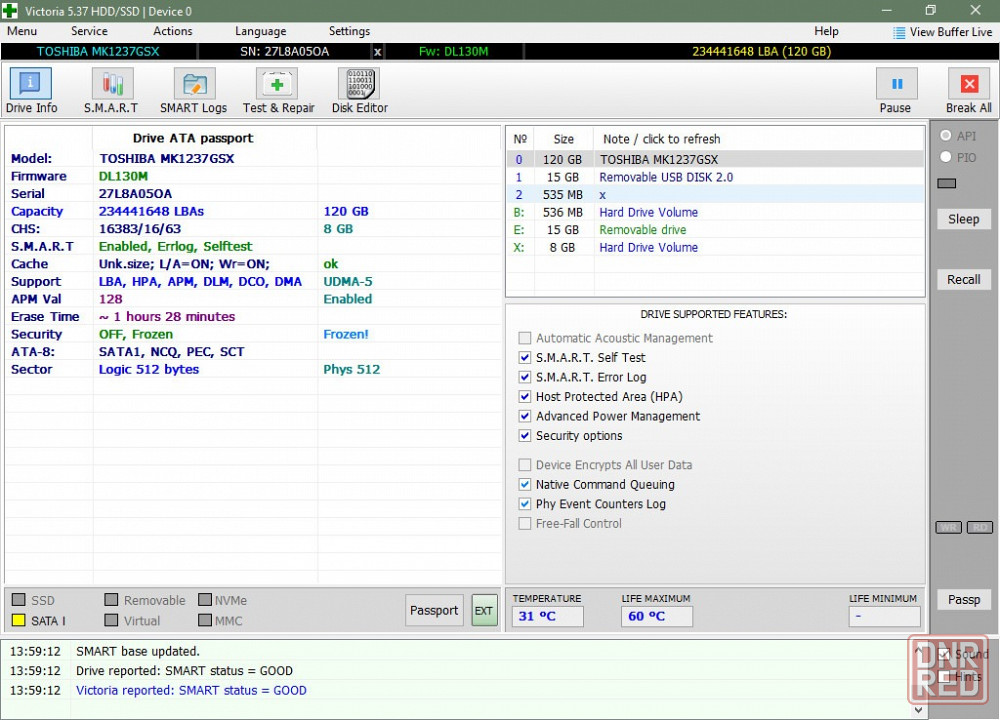Click the Victoria green cross app icon
1000x720 pixels.
click(x=10, y=11)
